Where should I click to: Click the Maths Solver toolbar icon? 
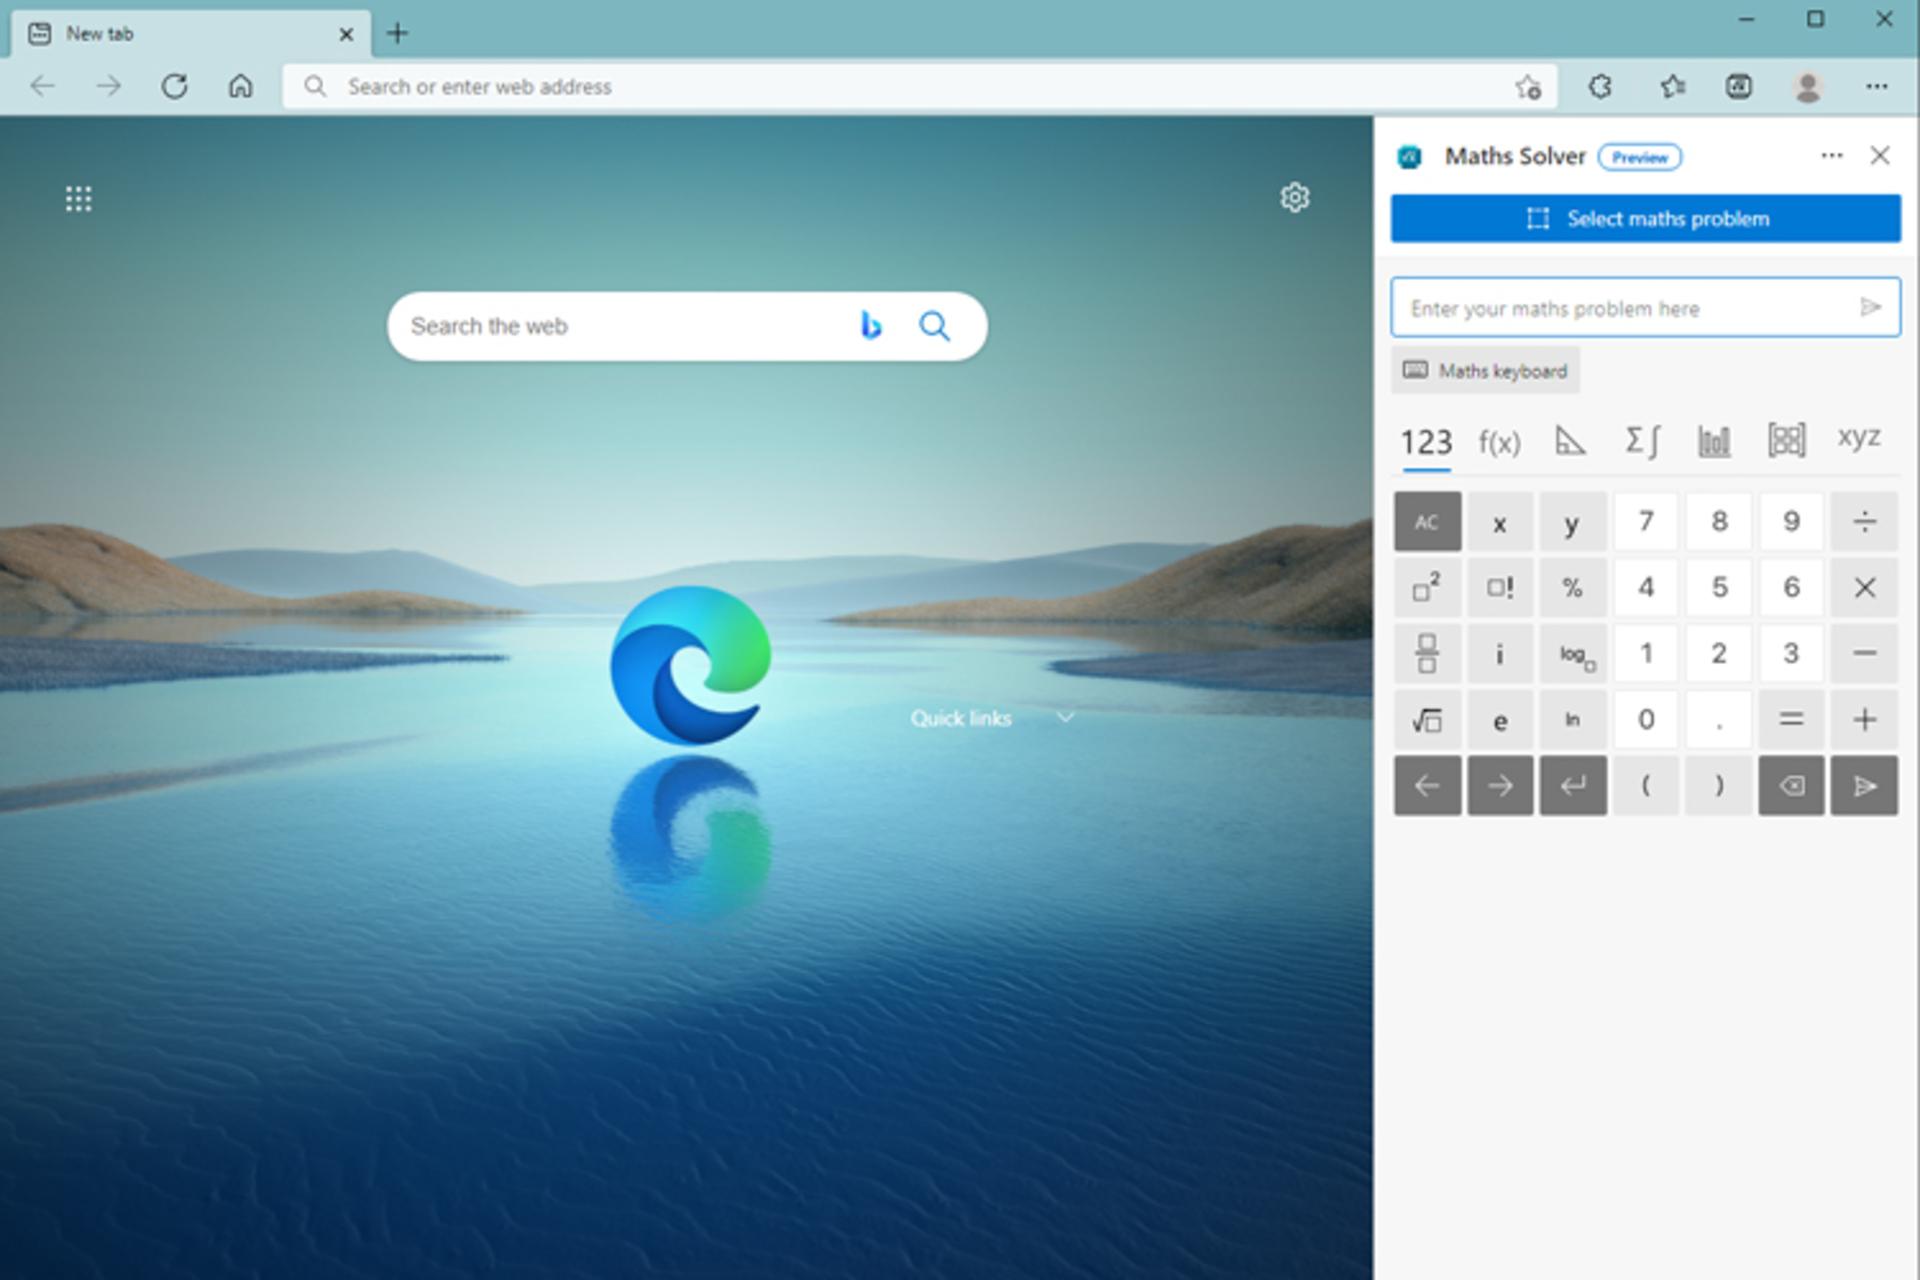pyautogui.click(x=1739, y=87)
